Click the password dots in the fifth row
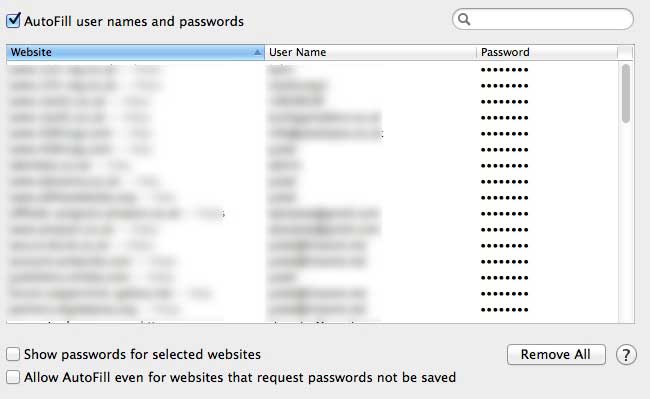Viewport: 650px width, 399px height. tap(504, 134)
